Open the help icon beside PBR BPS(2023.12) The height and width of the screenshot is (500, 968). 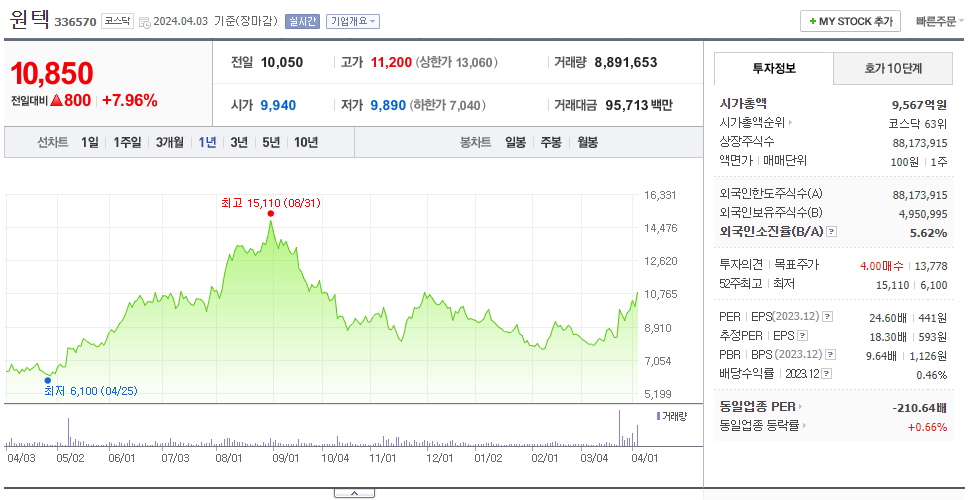tap(831, 355)
